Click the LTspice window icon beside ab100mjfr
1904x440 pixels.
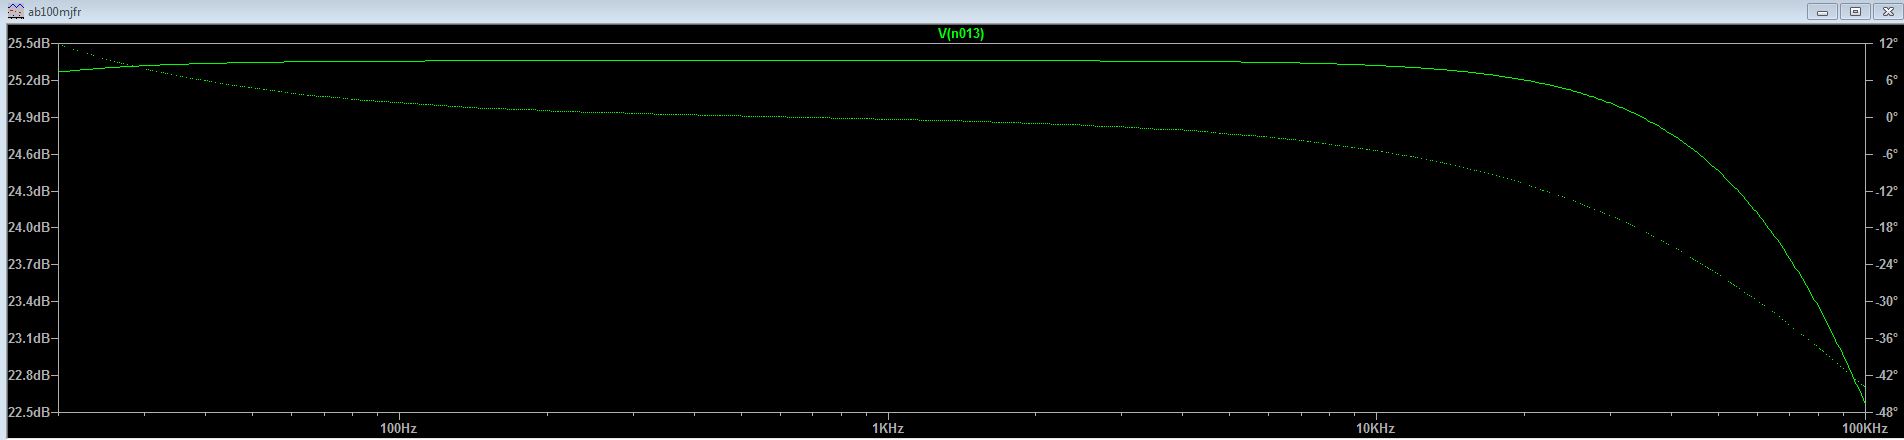(15, 11)
